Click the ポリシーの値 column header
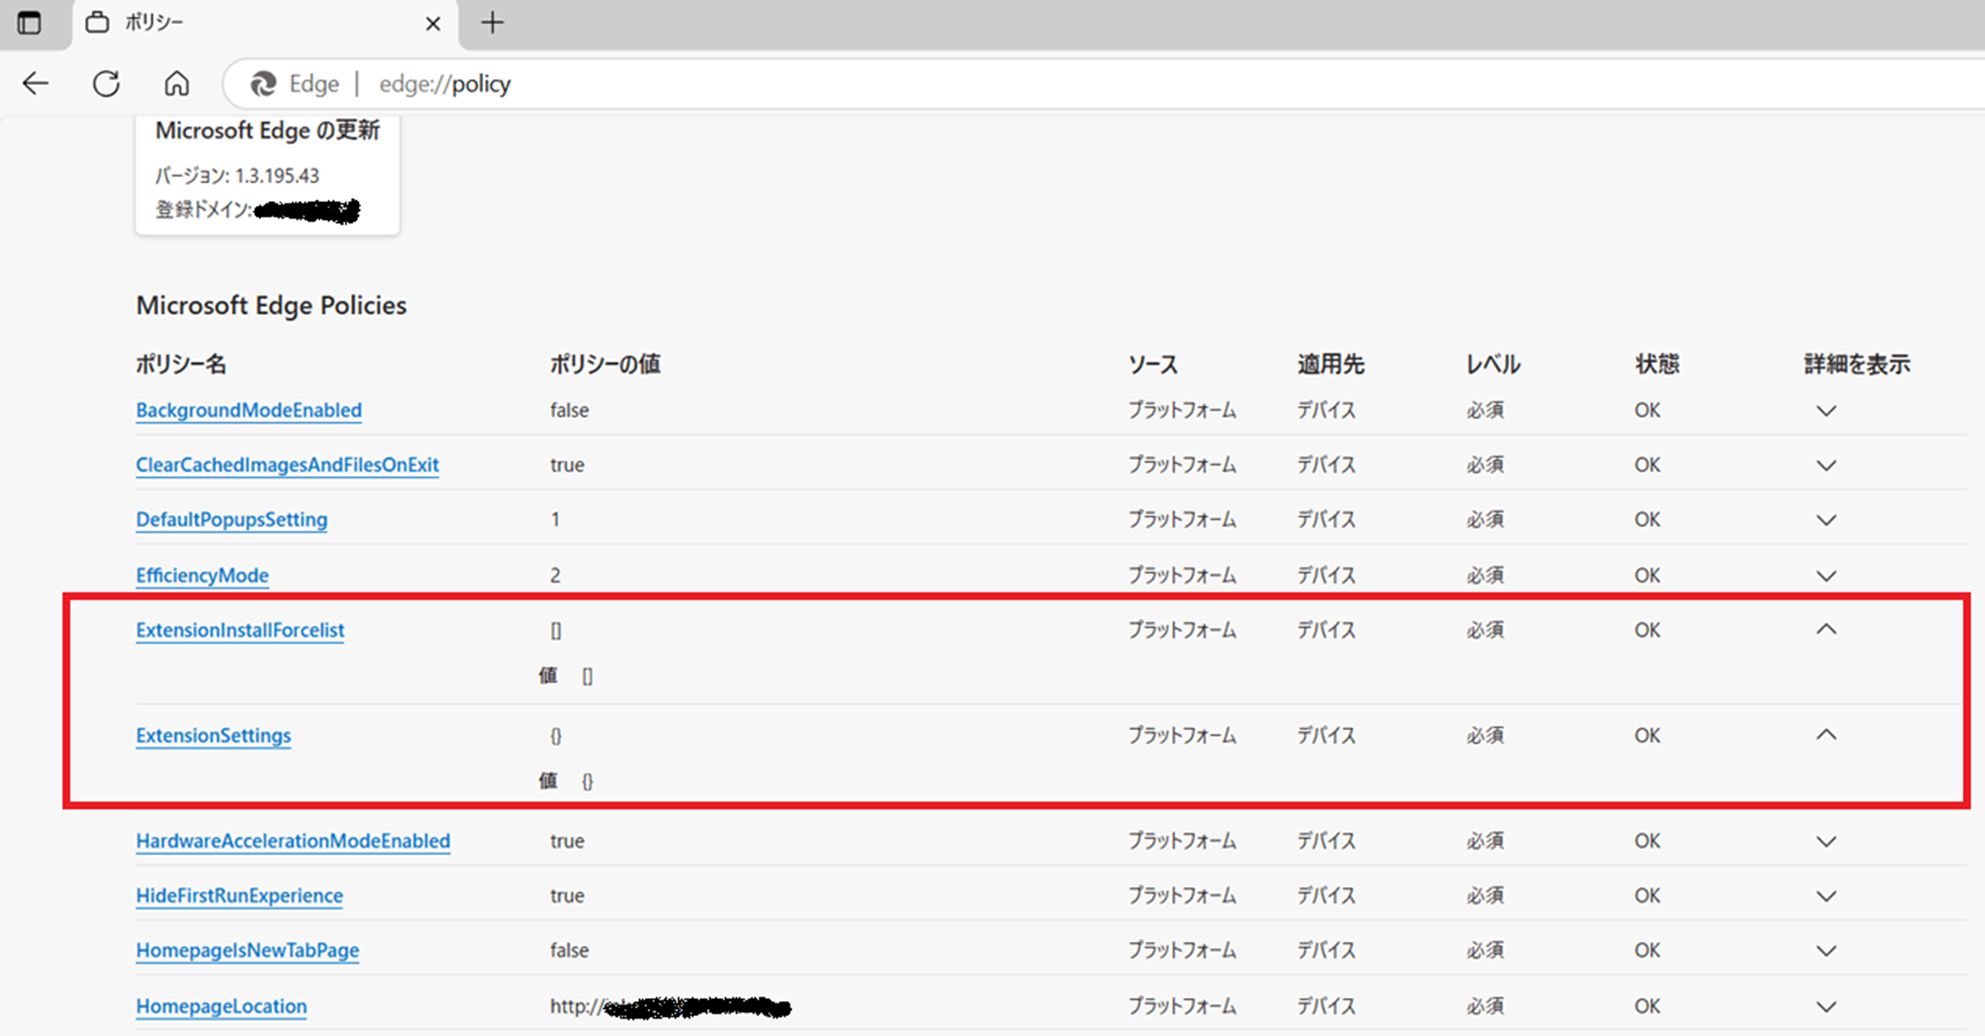1985x1036 pixels. (605, 364)
